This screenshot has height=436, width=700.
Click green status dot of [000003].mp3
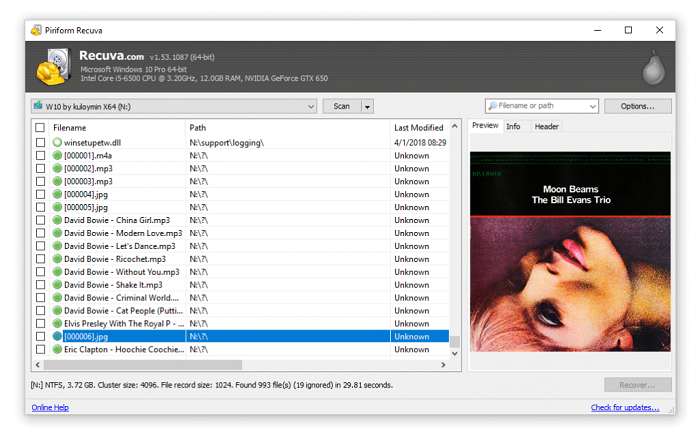pyautogui.click(x=57, y=181)
